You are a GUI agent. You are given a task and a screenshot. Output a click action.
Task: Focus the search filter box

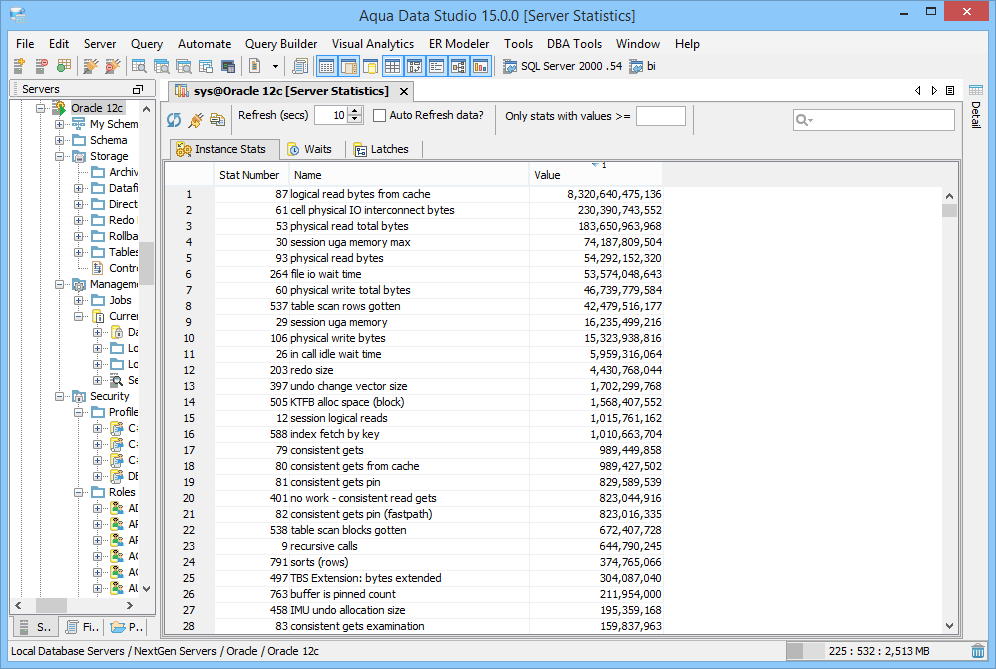tap(873, 119)
